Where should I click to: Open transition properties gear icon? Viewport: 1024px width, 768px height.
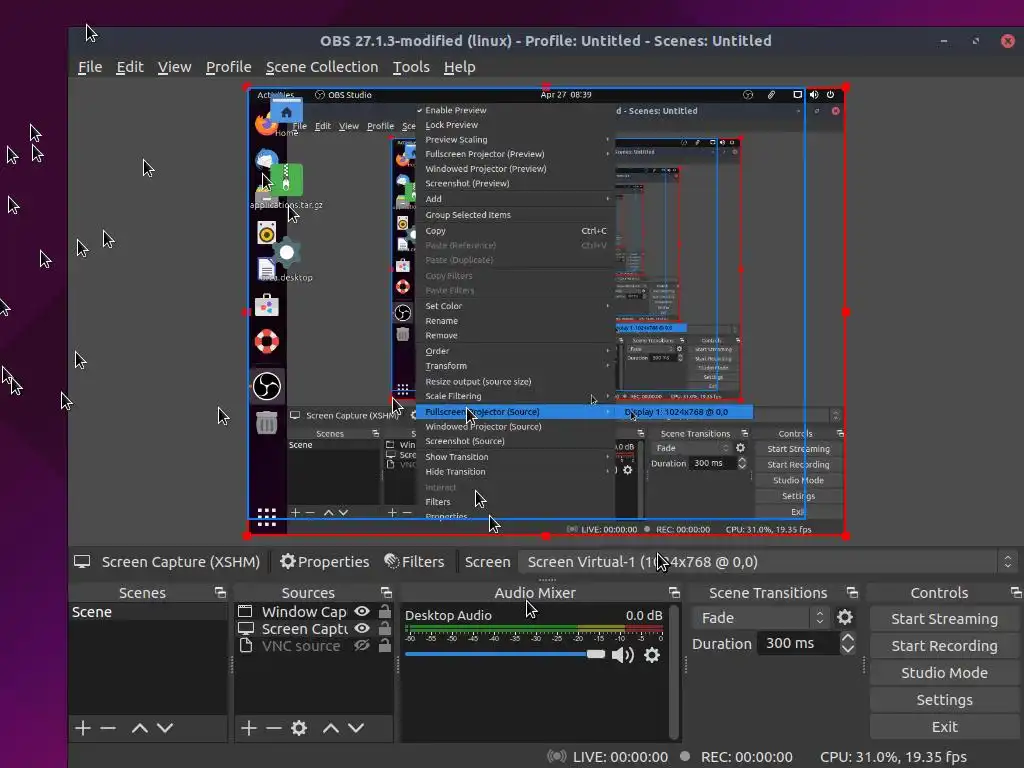[844, 617]
